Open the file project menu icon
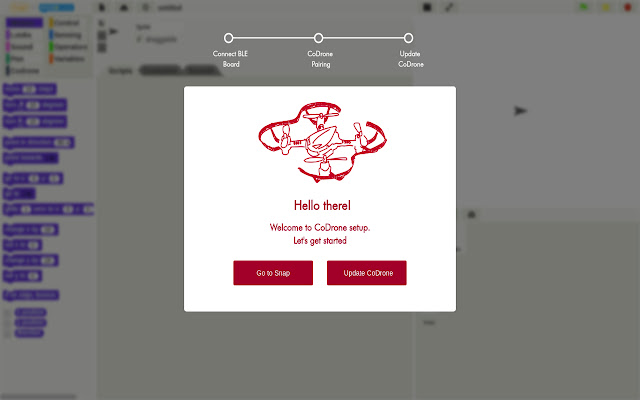The height and width of the screenshot is (400, 640). [x=102, y=7]
